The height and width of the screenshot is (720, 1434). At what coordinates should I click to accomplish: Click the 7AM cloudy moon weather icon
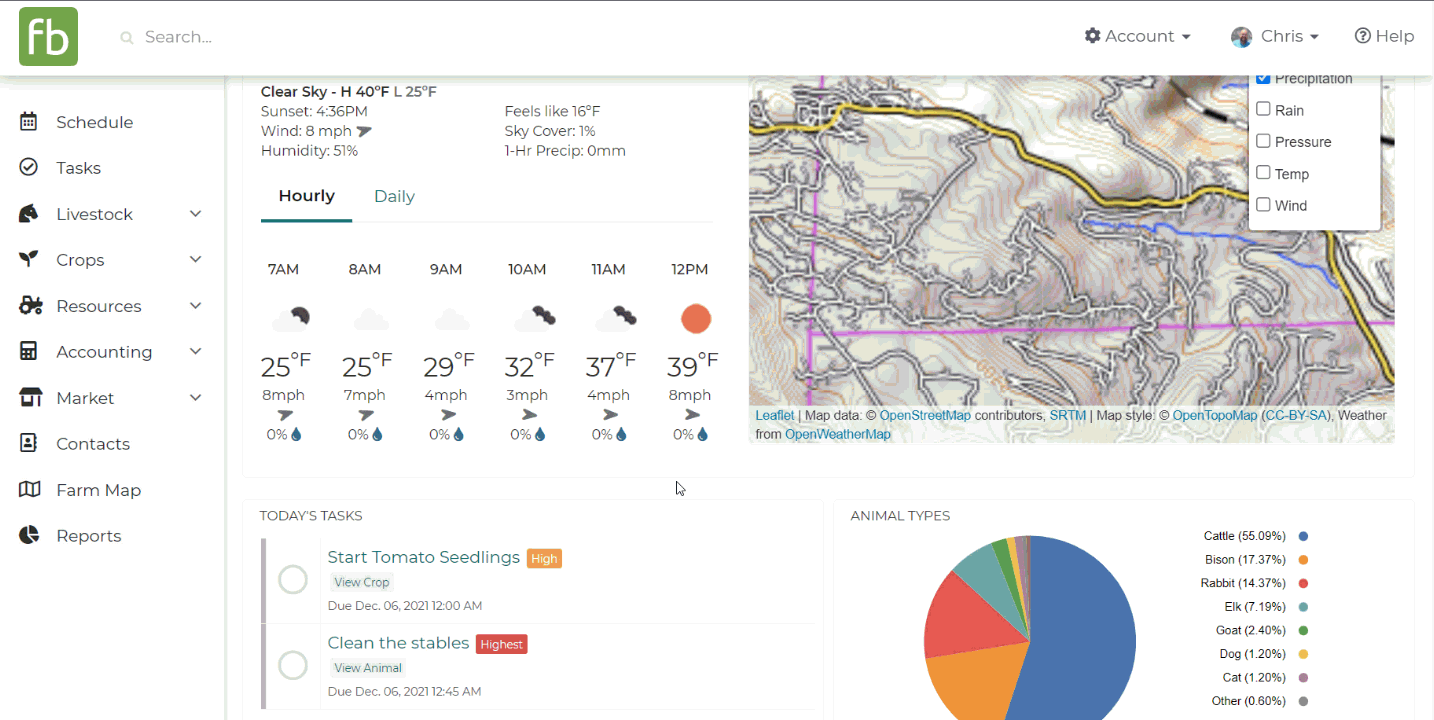(290, 320)
